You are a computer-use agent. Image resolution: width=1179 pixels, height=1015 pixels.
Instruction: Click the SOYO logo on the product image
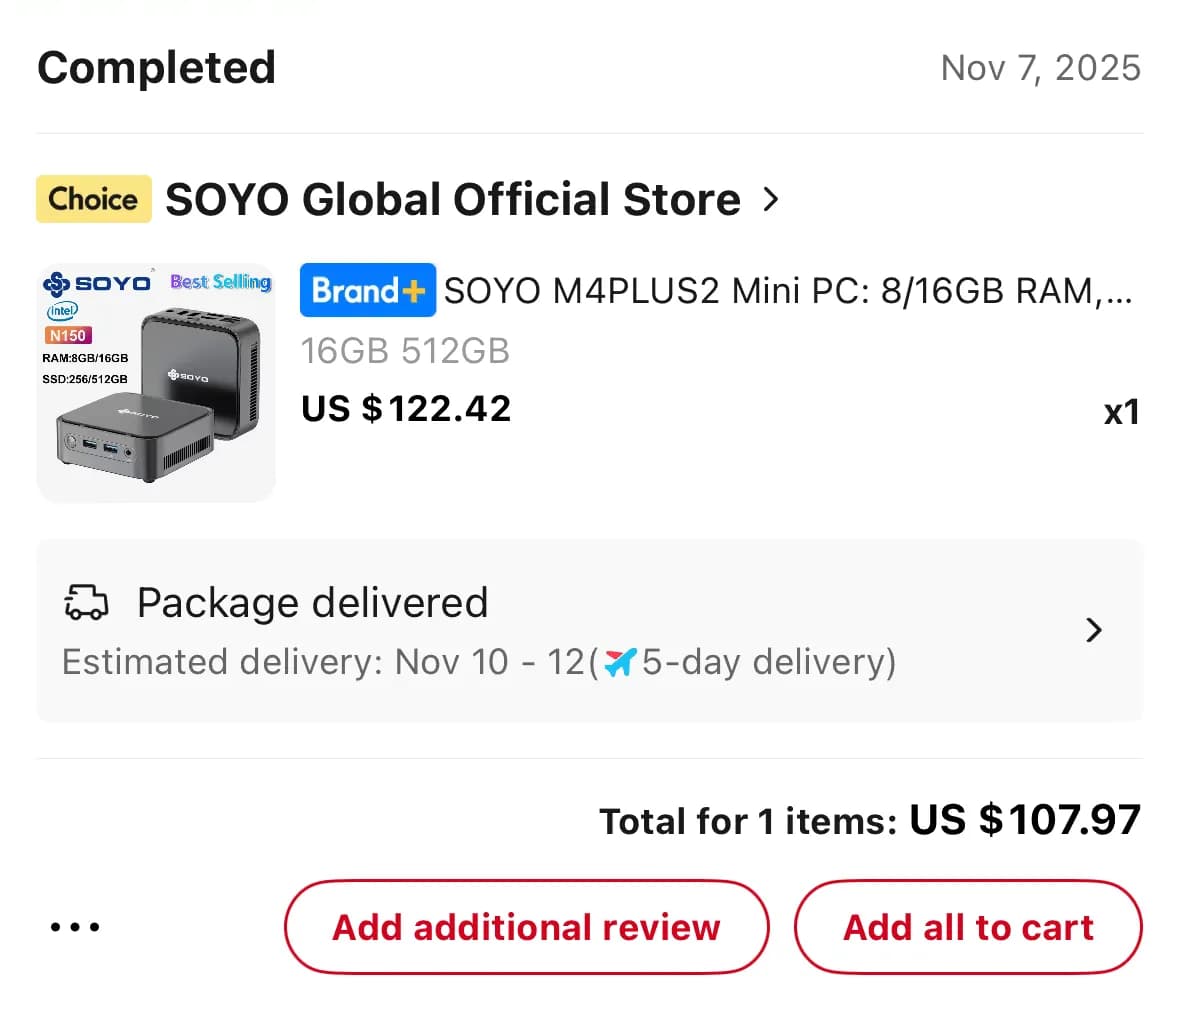[x=98, y=284]
